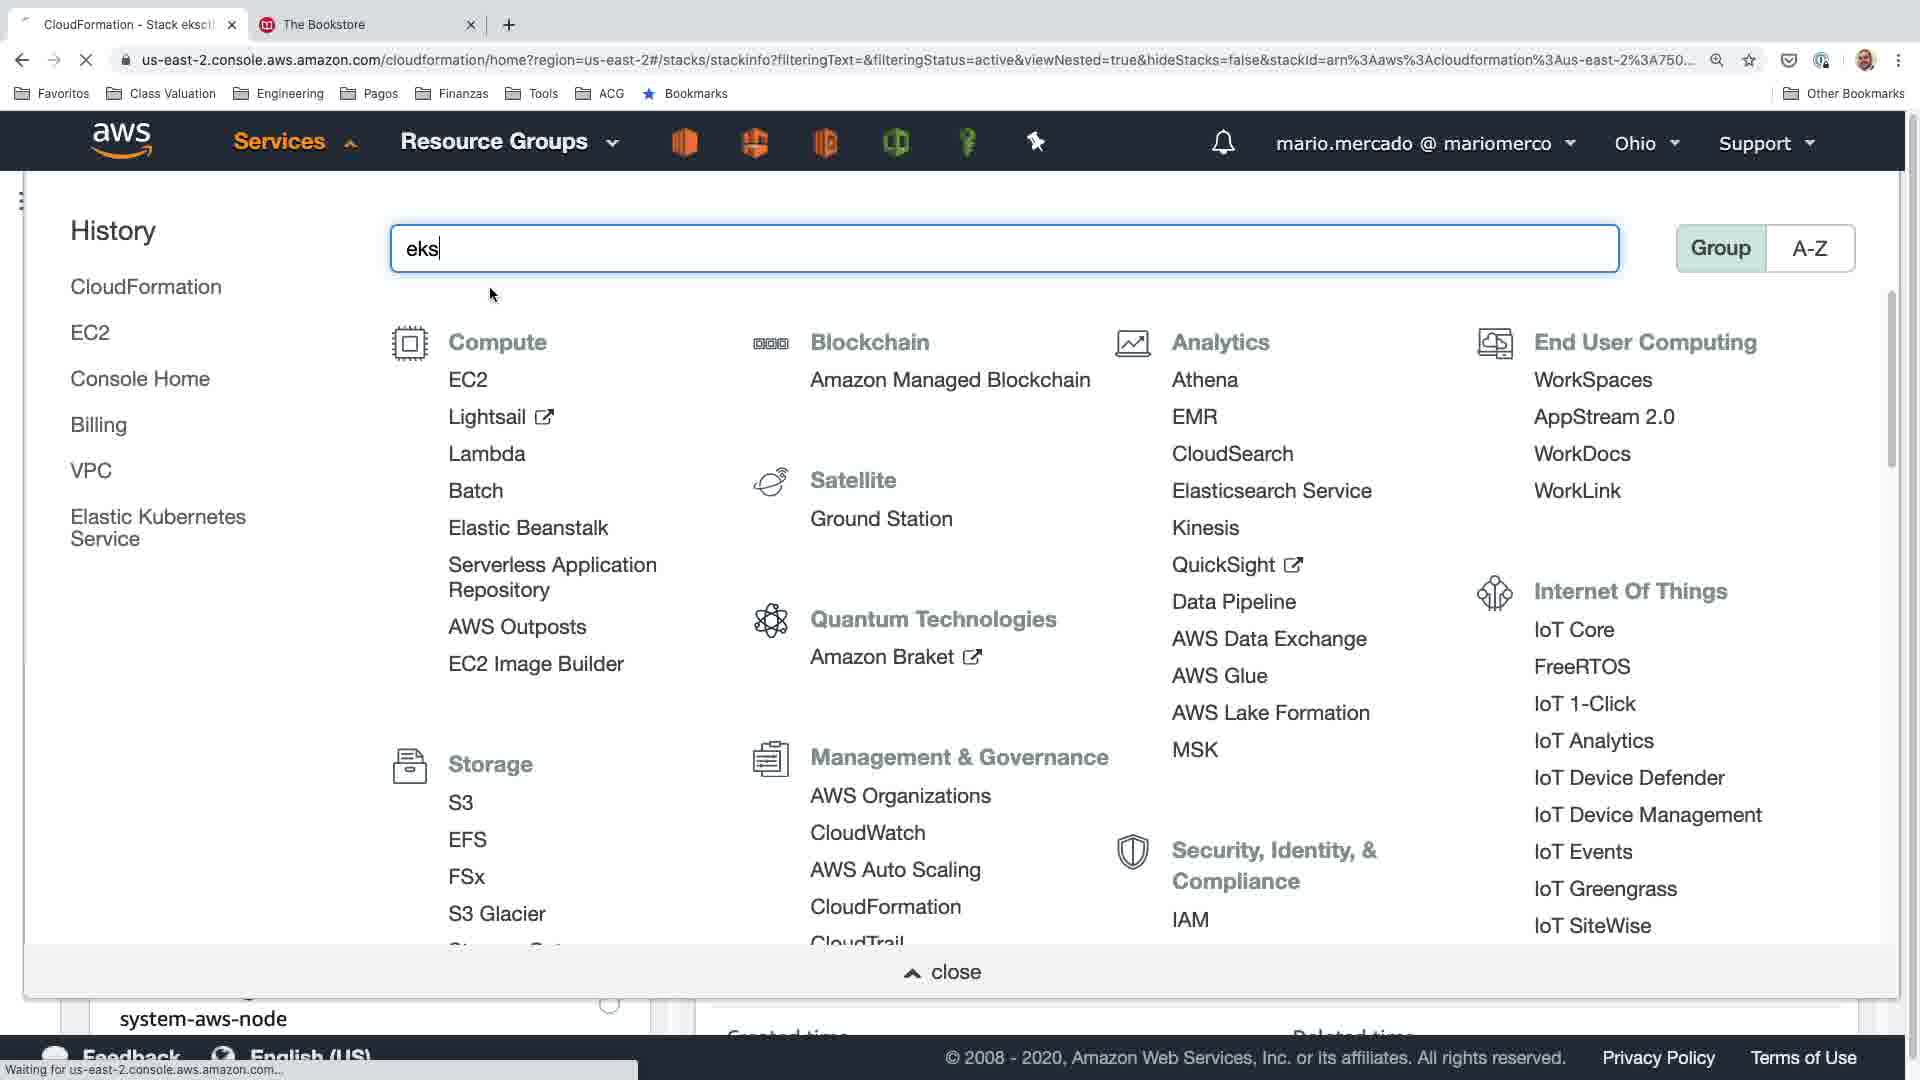Switch service list to A-Z view
The height and width of the screenshot is (1080, 1920).
coord(1809,248)
